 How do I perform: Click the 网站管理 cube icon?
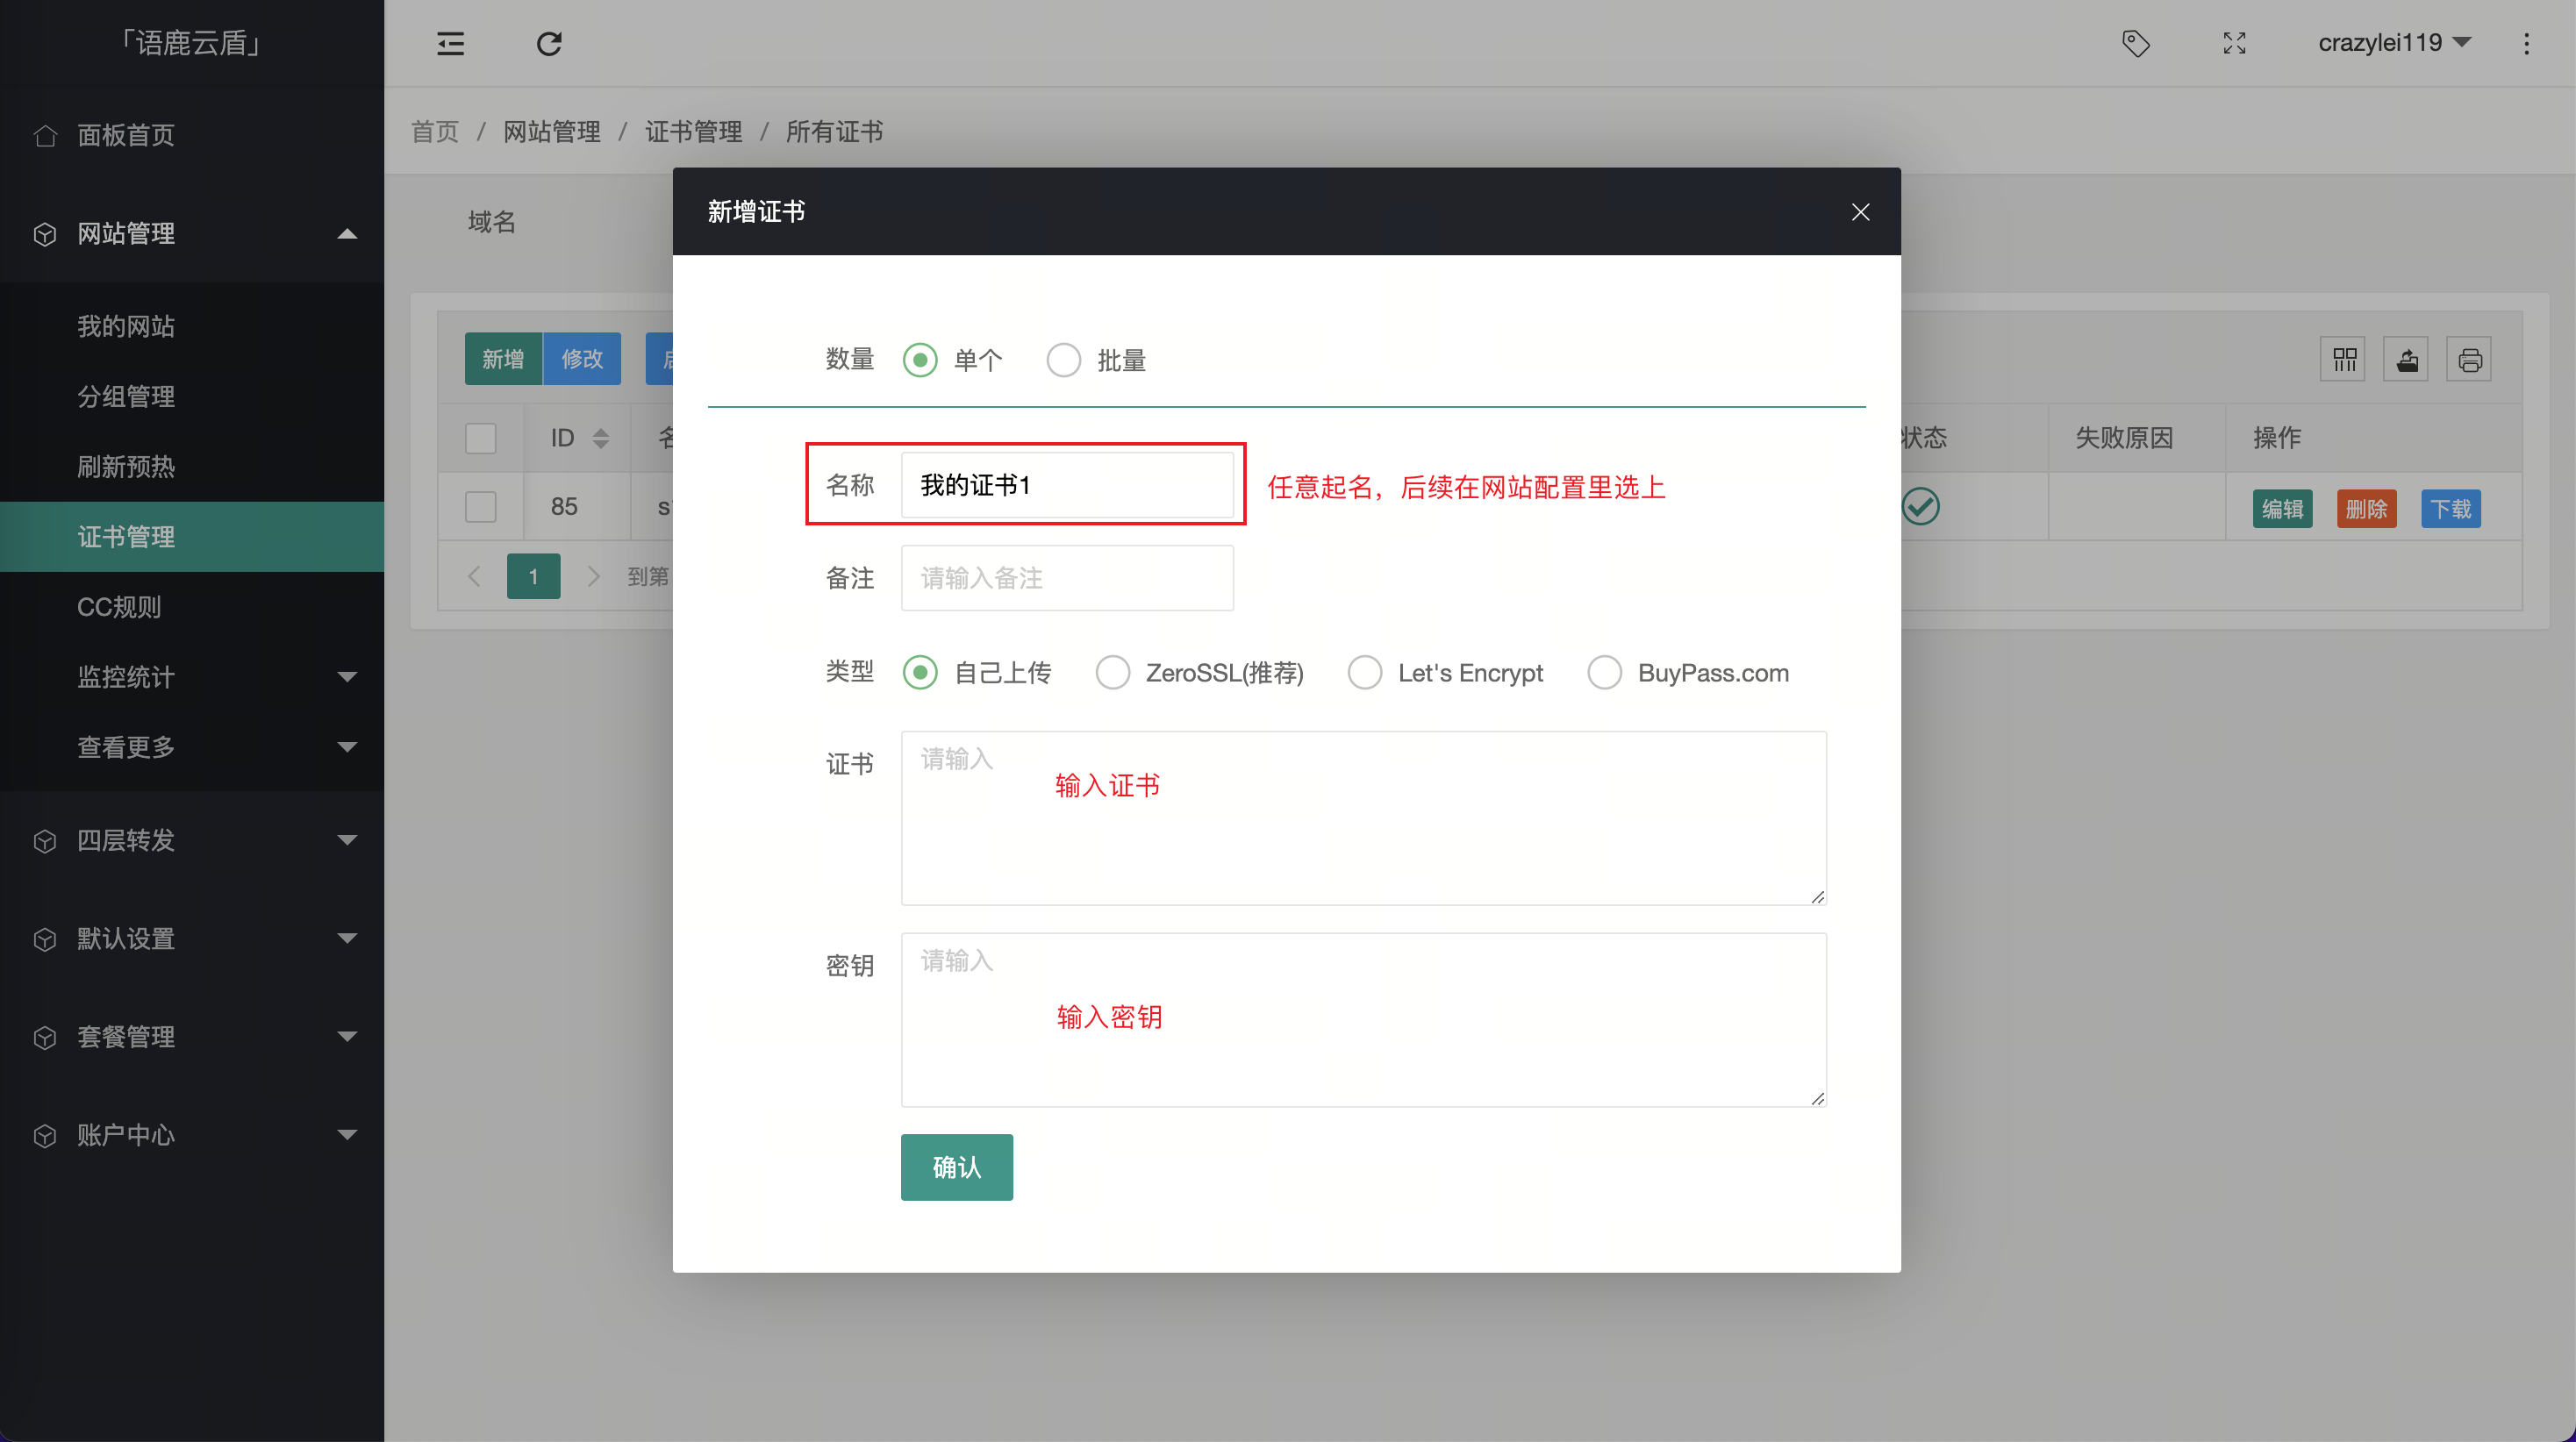click(x=44, y=234)
